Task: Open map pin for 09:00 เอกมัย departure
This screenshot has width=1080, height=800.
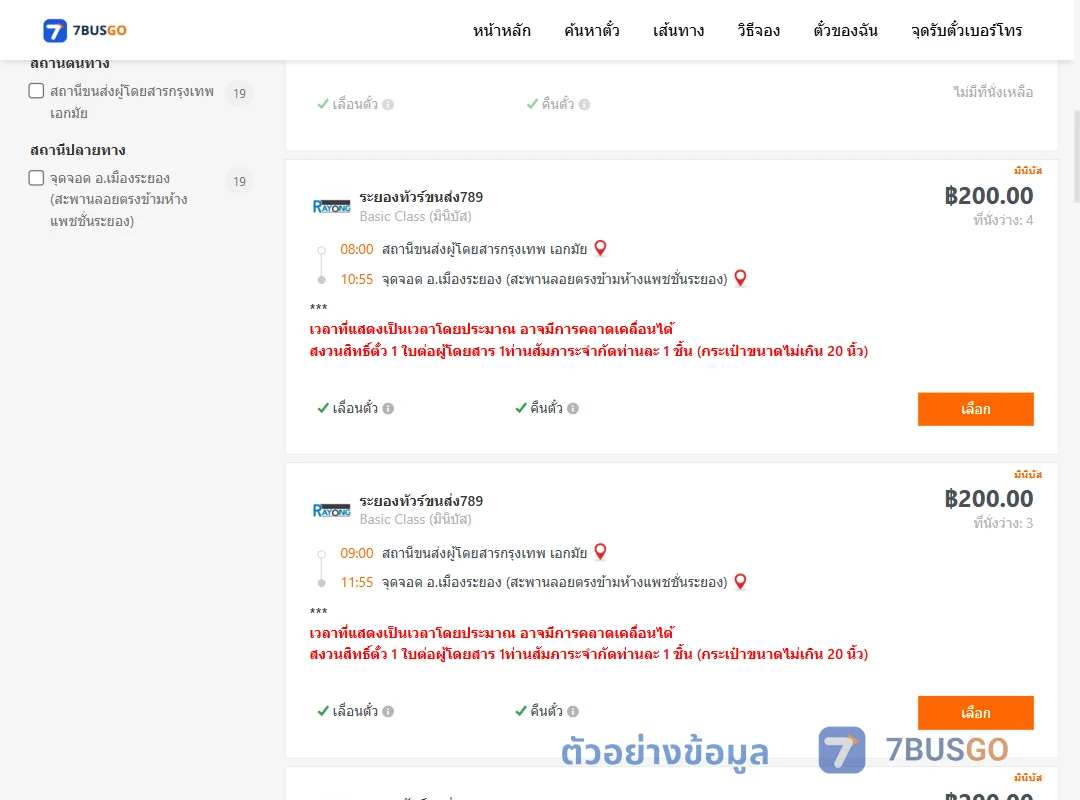Action: click(x=601, y=551)
